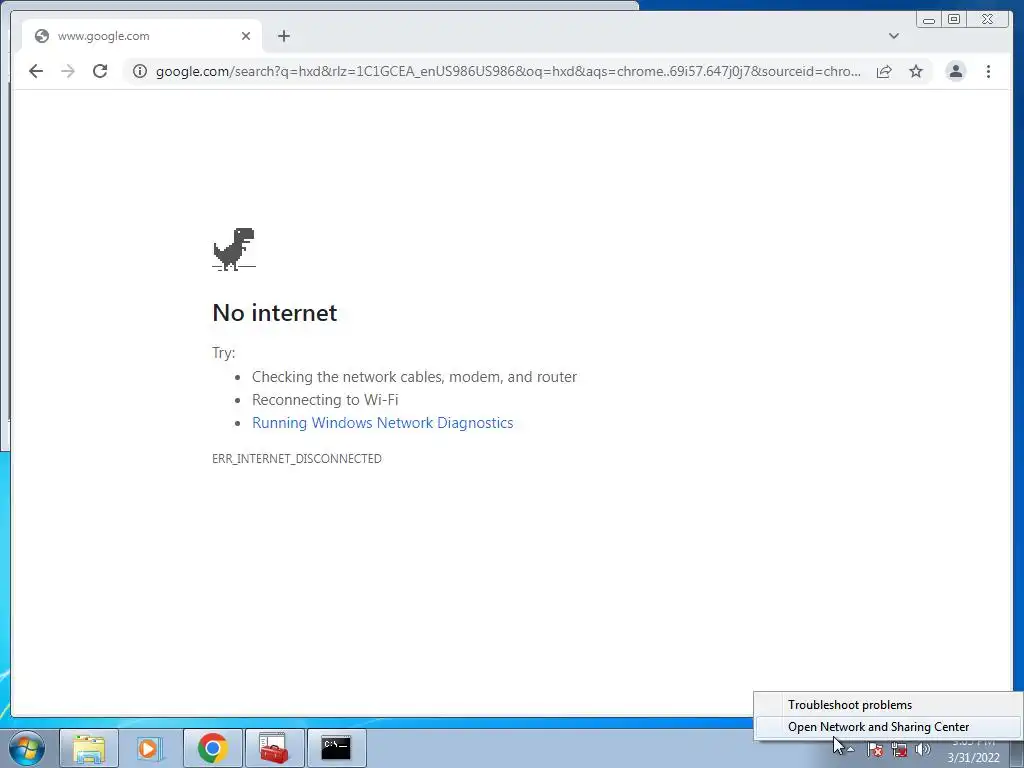The height and width of the screenshot is (768, 1024).
Task: Expand the tab search dropdown arrow
Action: coord(894,36)
